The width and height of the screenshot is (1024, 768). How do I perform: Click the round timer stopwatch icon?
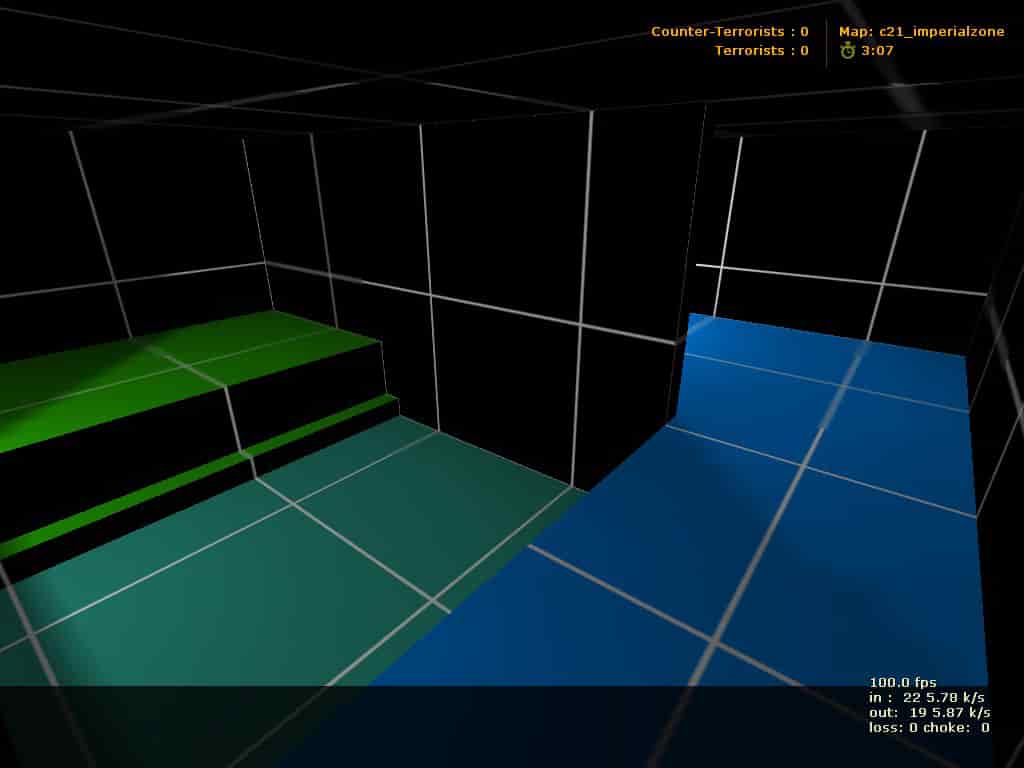click(x=847, y=50)
